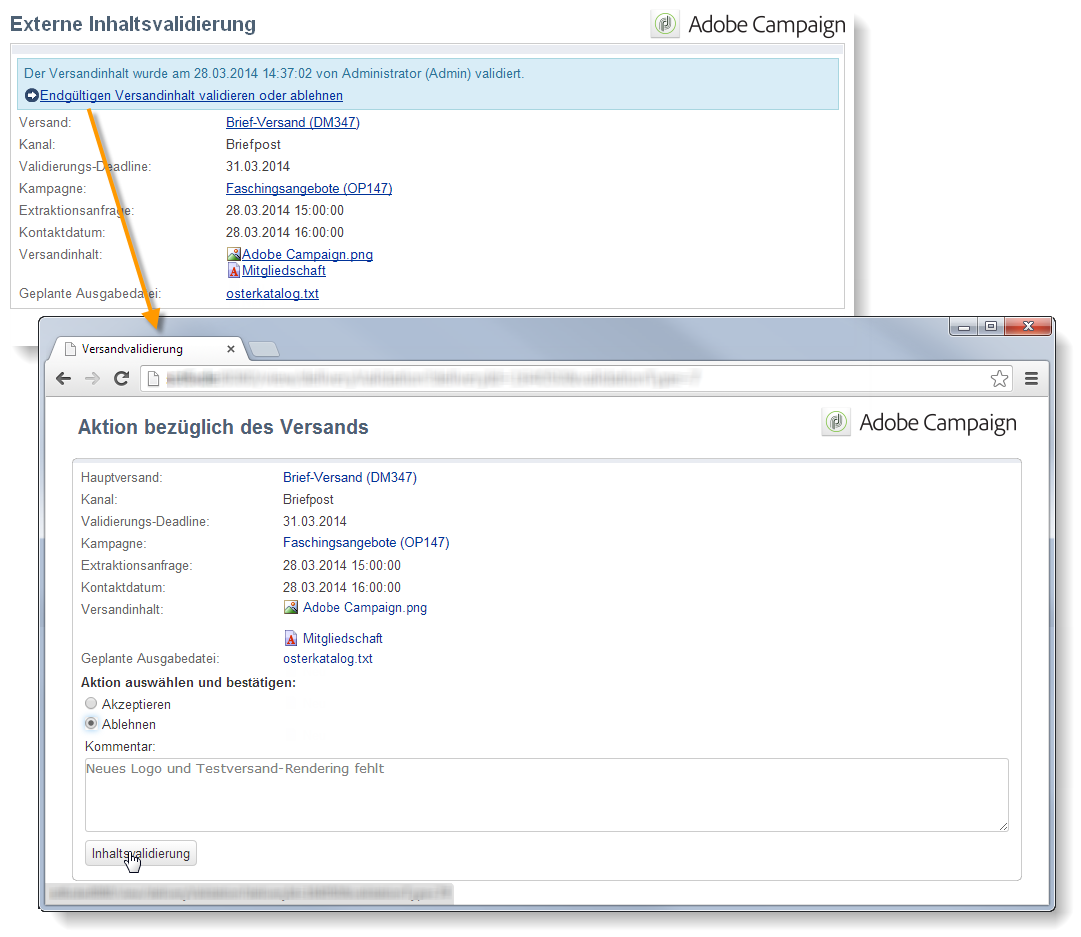Click the Kommentar textarea resize handle
The width and height of the screenshot is (1081, 937).
click(1003, 826)
